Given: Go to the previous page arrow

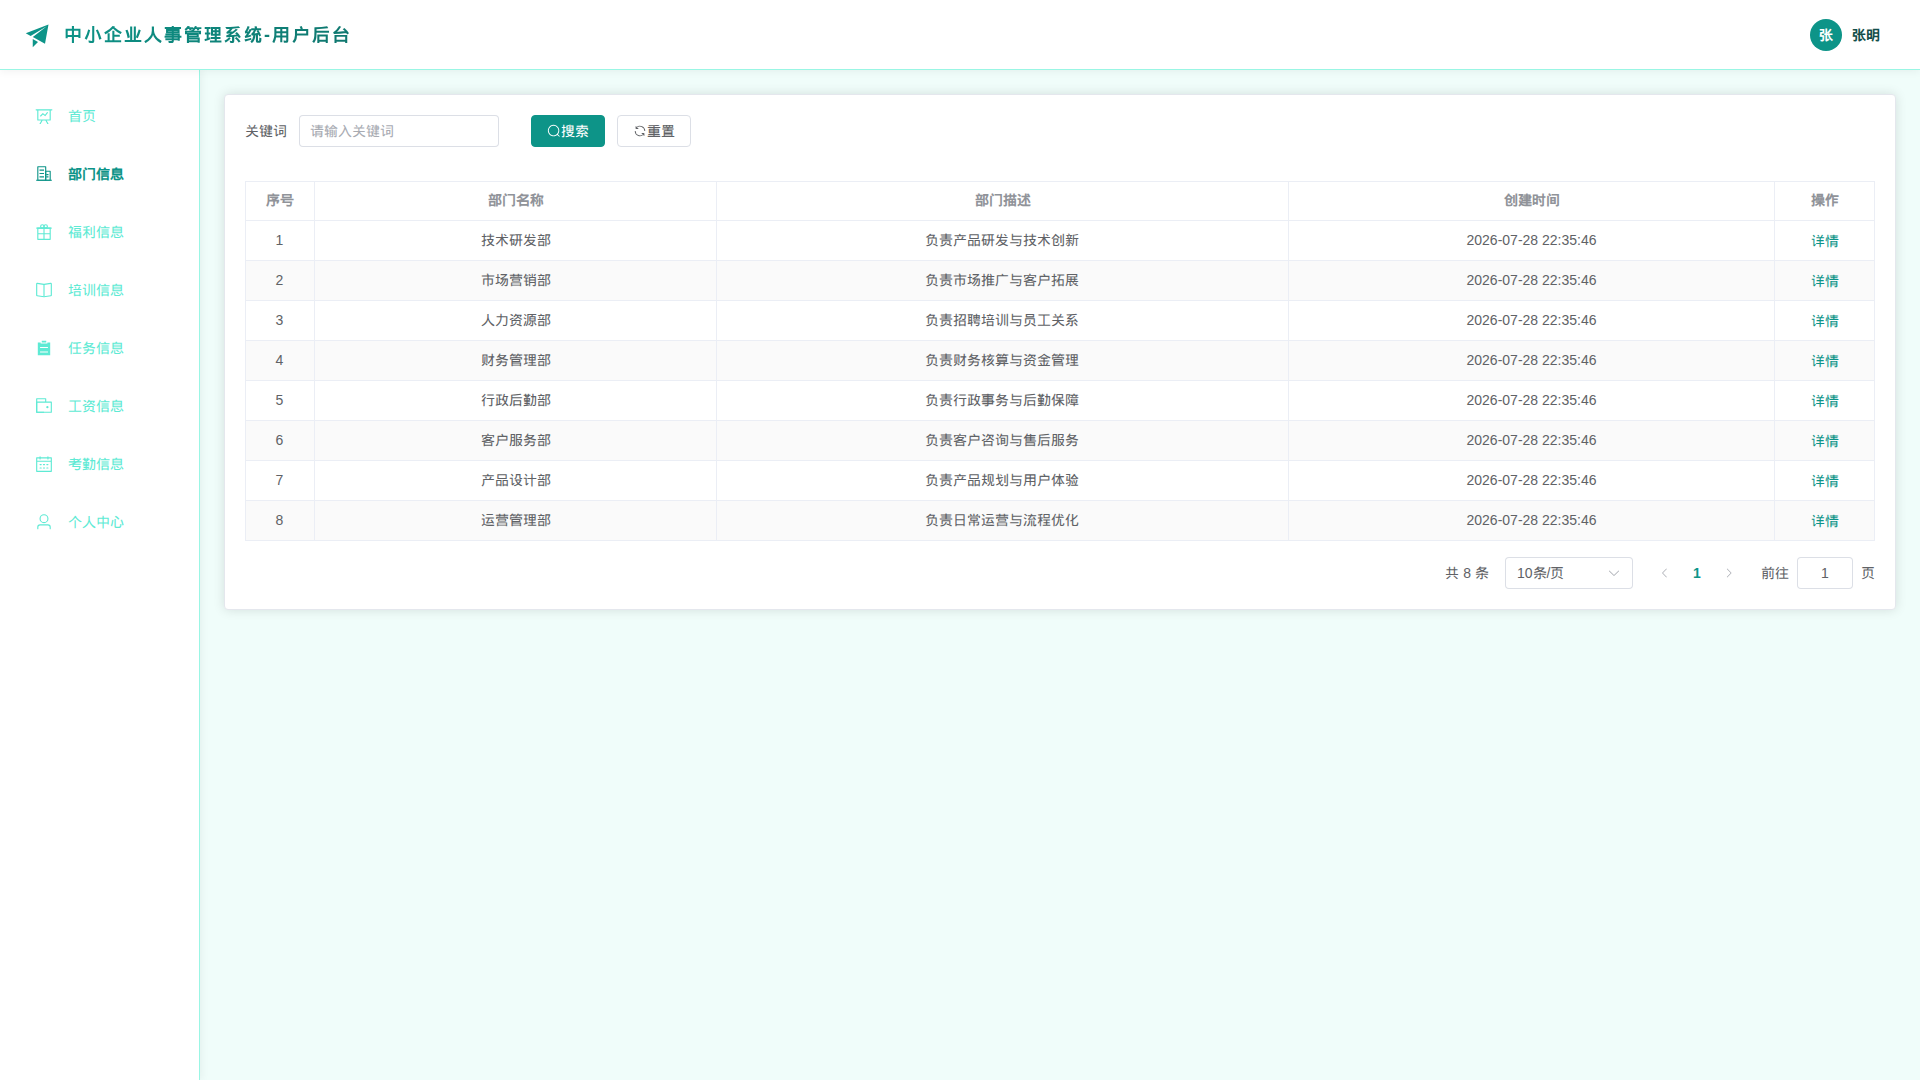Looking at the screenshot, I should tap(1665, 573).
